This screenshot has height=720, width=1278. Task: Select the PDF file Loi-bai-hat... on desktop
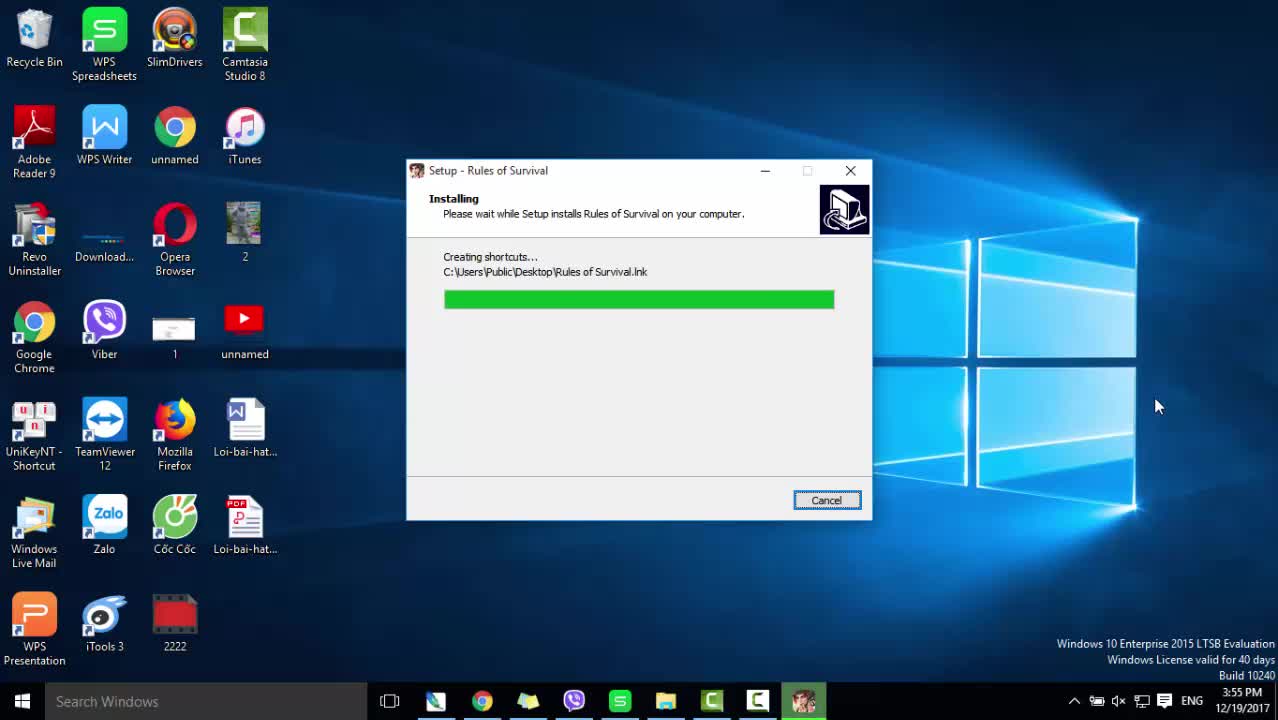click(x=245, y=526)
